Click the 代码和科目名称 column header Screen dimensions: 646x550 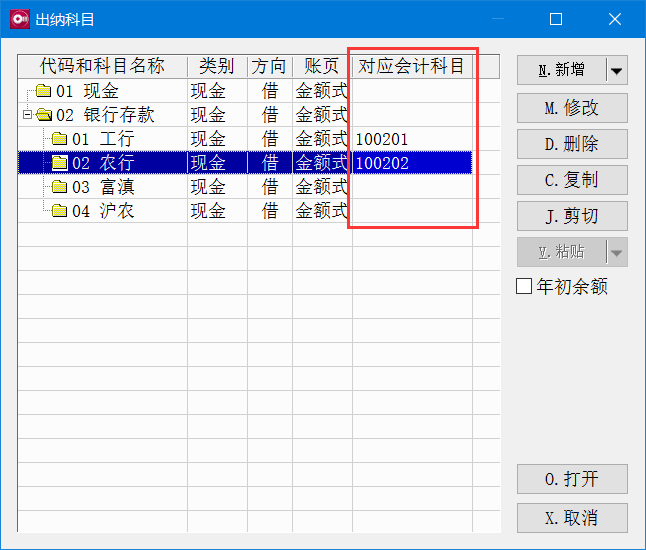(102, 66)
